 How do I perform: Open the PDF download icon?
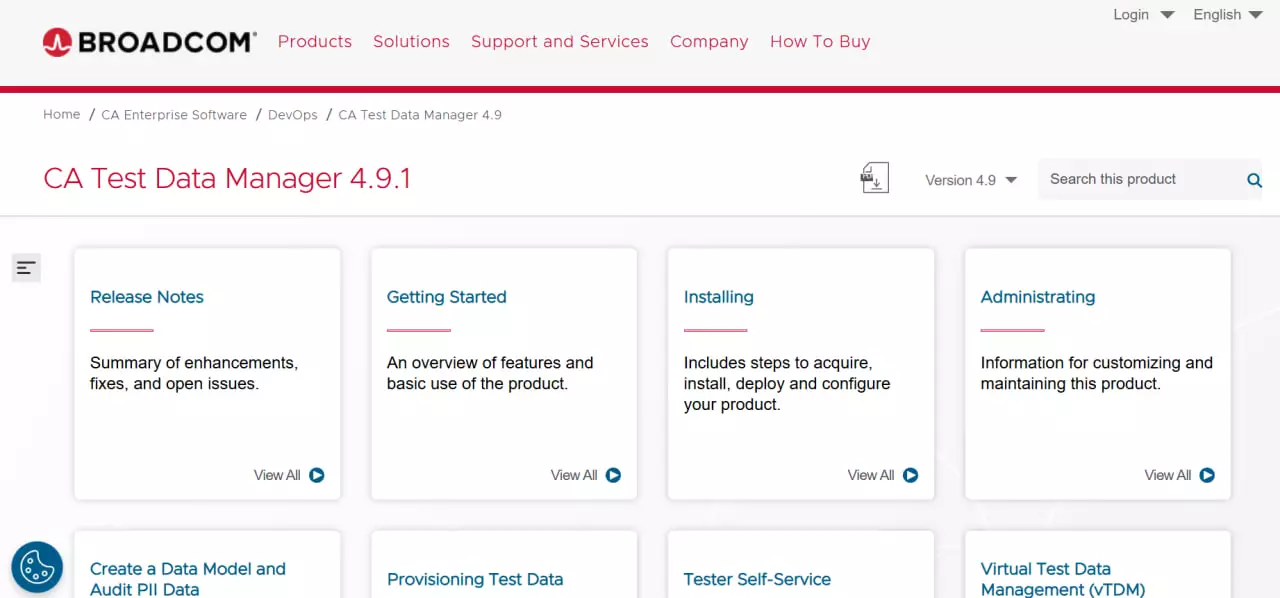tap(874, 177)
